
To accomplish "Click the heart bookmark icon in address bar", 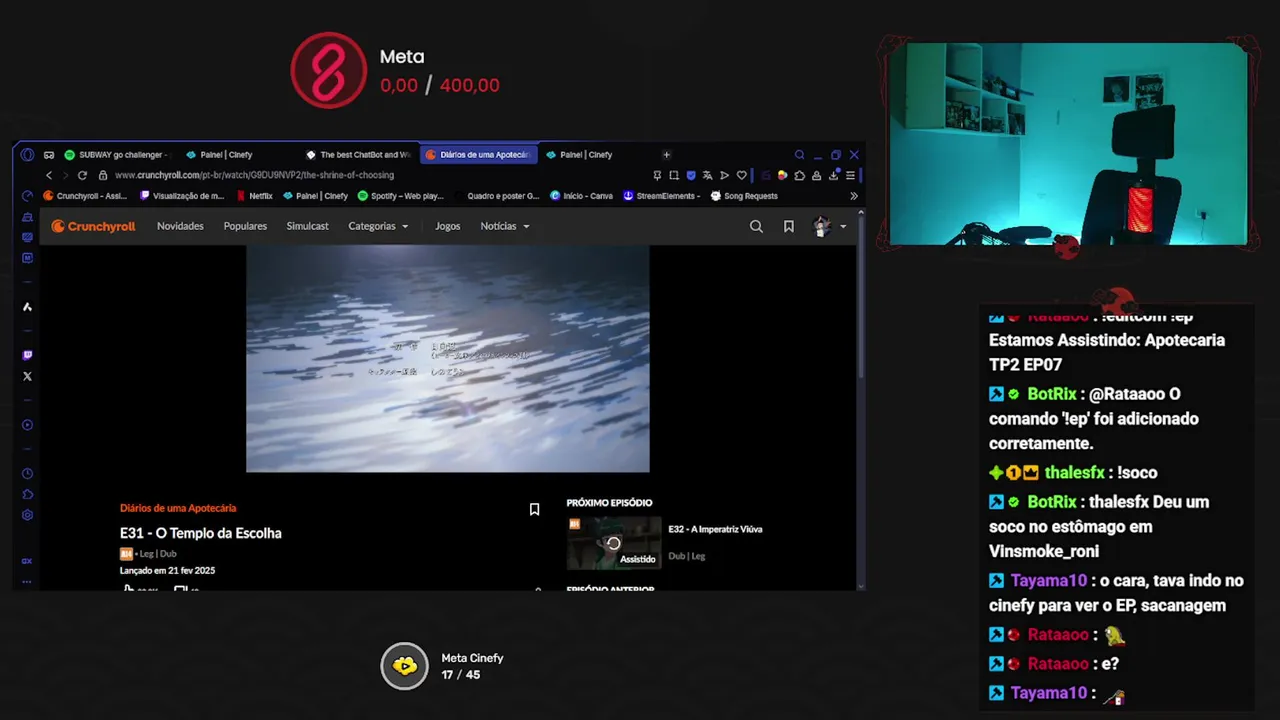I will click(741, 175).
